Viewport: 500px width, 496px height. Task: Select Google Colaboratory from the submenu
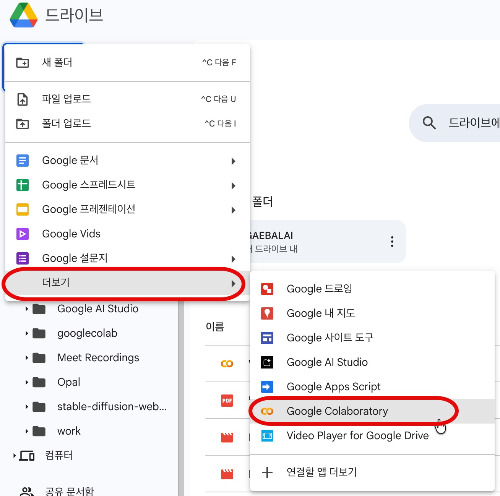(x=372, y=411)
